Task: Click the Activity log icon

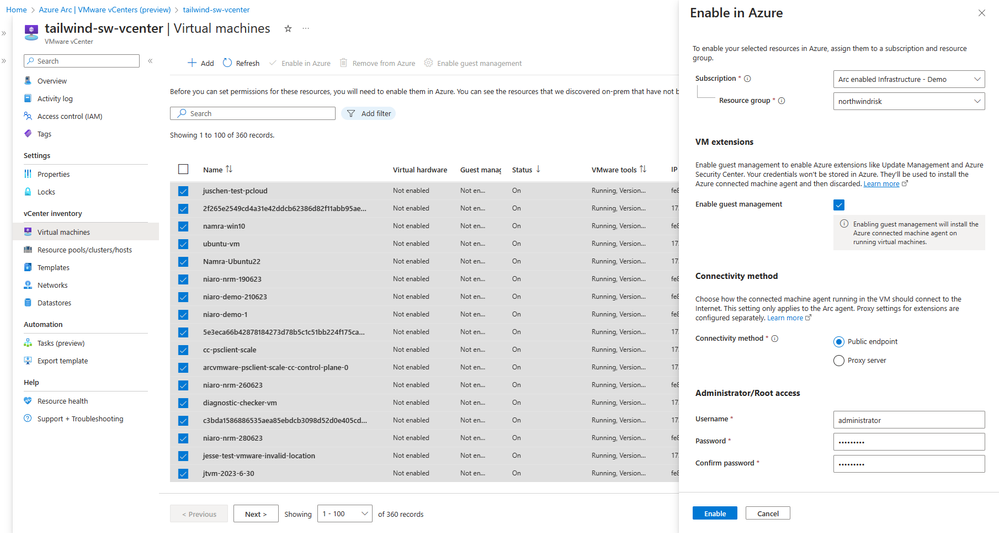Action: point(27,99)
